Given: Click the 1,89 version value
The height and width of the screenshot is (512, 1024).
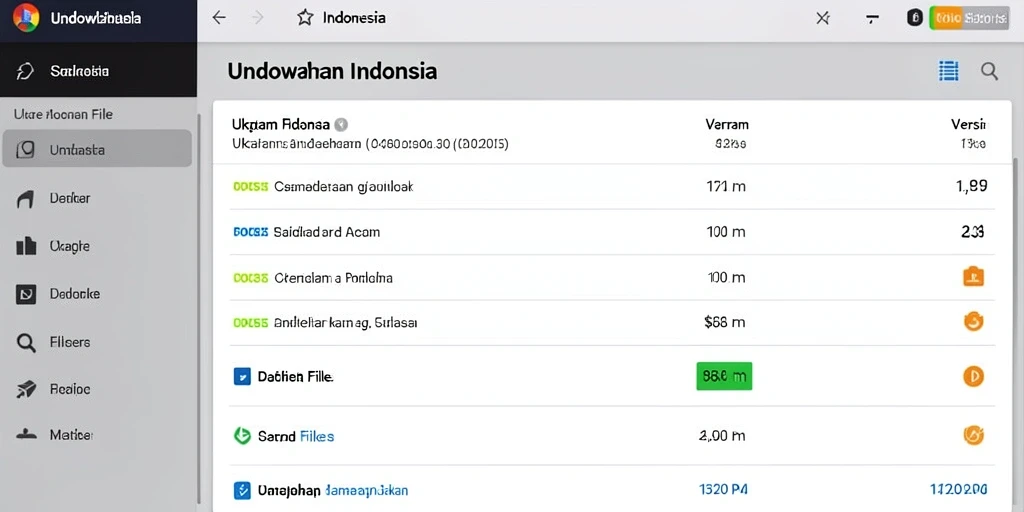Looking at the screenshot, I should coord(971,187).
